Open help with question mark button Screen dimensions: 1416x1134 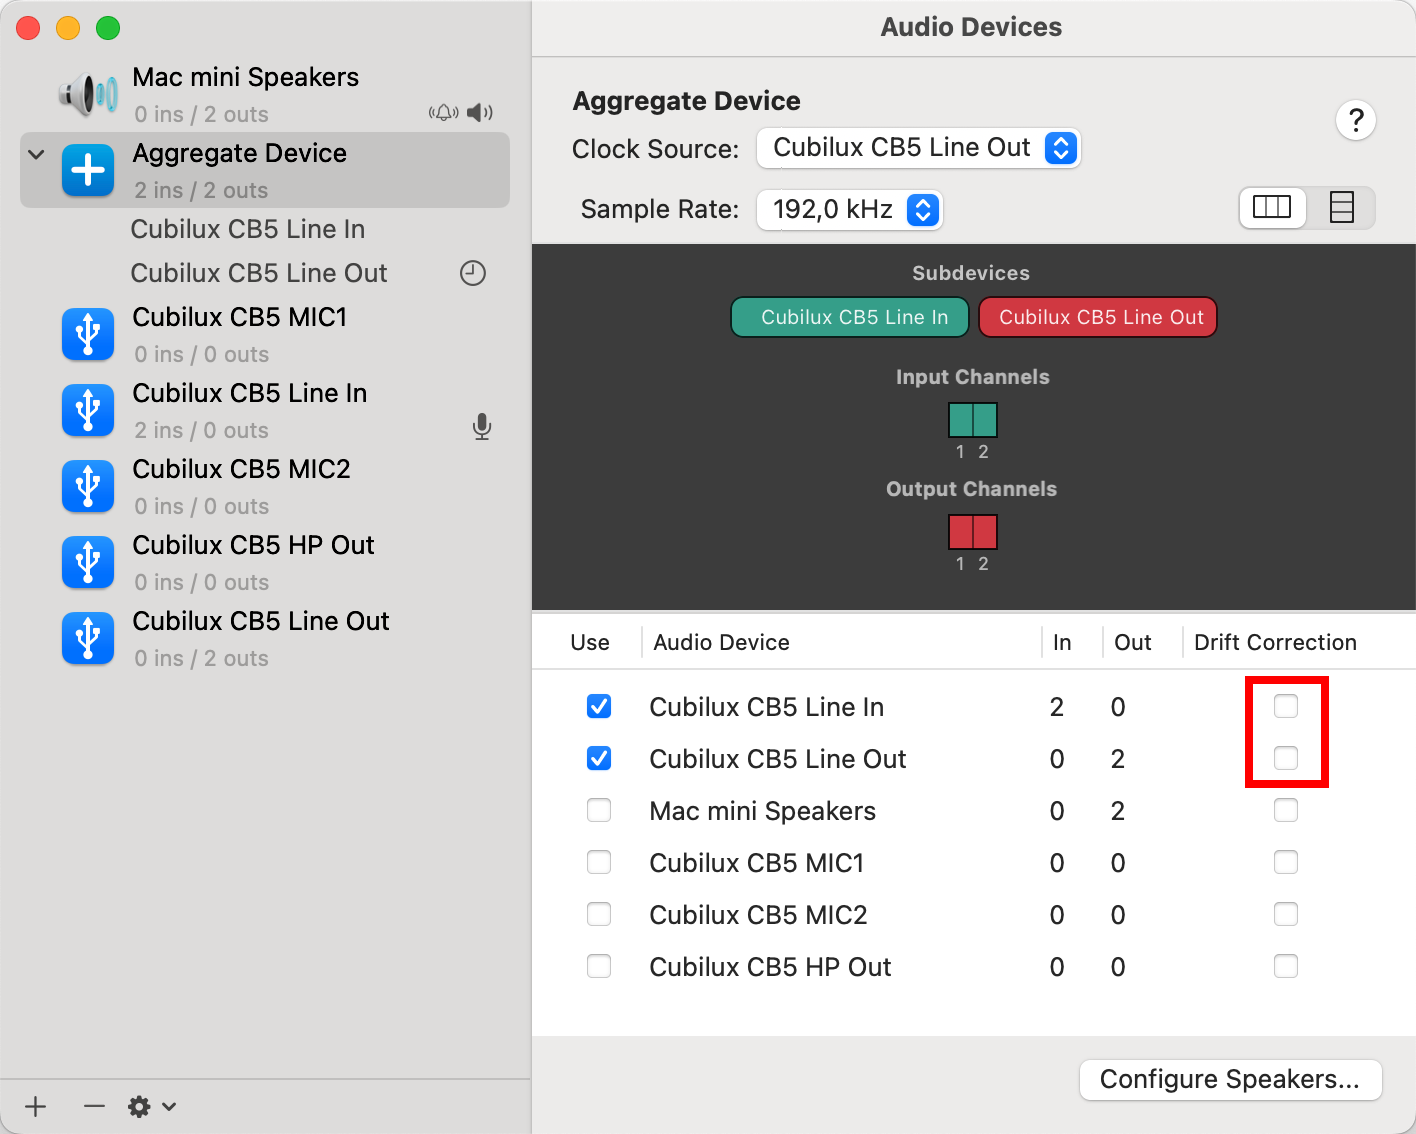coord(1356,120)
